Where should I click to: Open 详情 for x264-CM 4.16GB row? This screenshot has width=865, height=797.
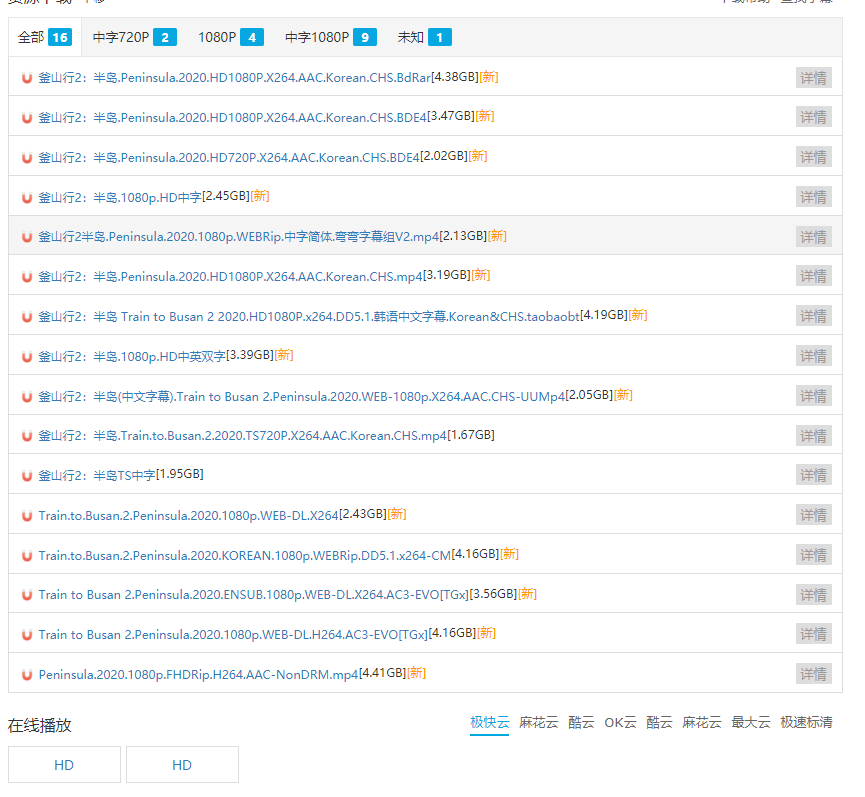point(813,555)
